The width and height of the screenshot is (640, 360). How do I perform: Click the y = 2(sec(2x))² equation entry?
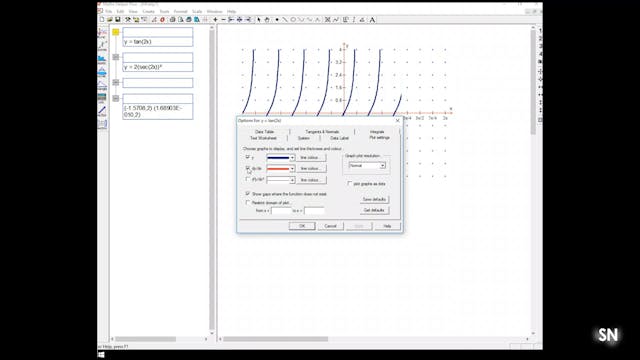click(x=158, y=67)
